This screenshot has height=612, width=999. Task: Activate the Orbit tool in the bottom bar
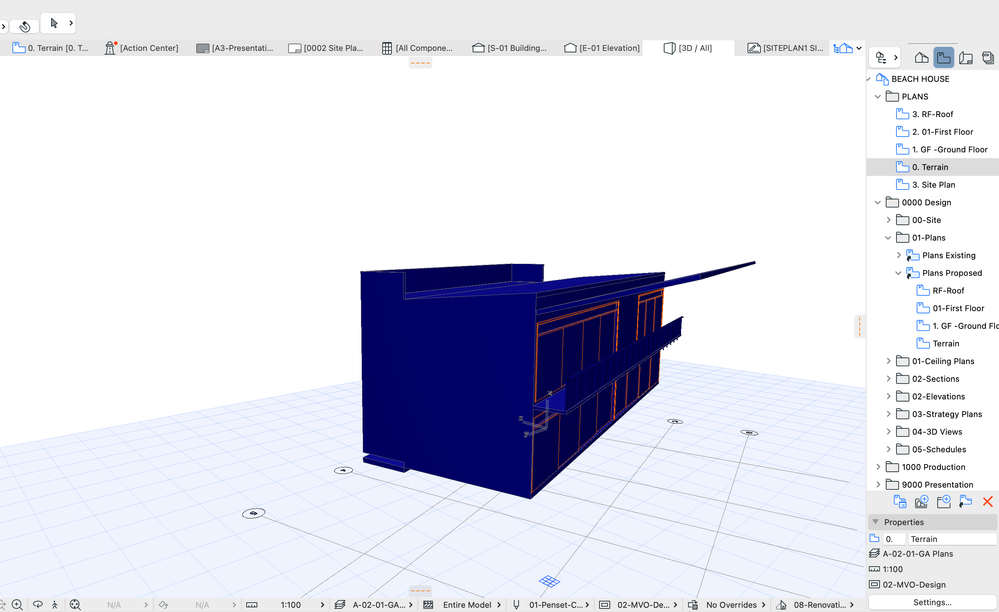click(38, 604)
